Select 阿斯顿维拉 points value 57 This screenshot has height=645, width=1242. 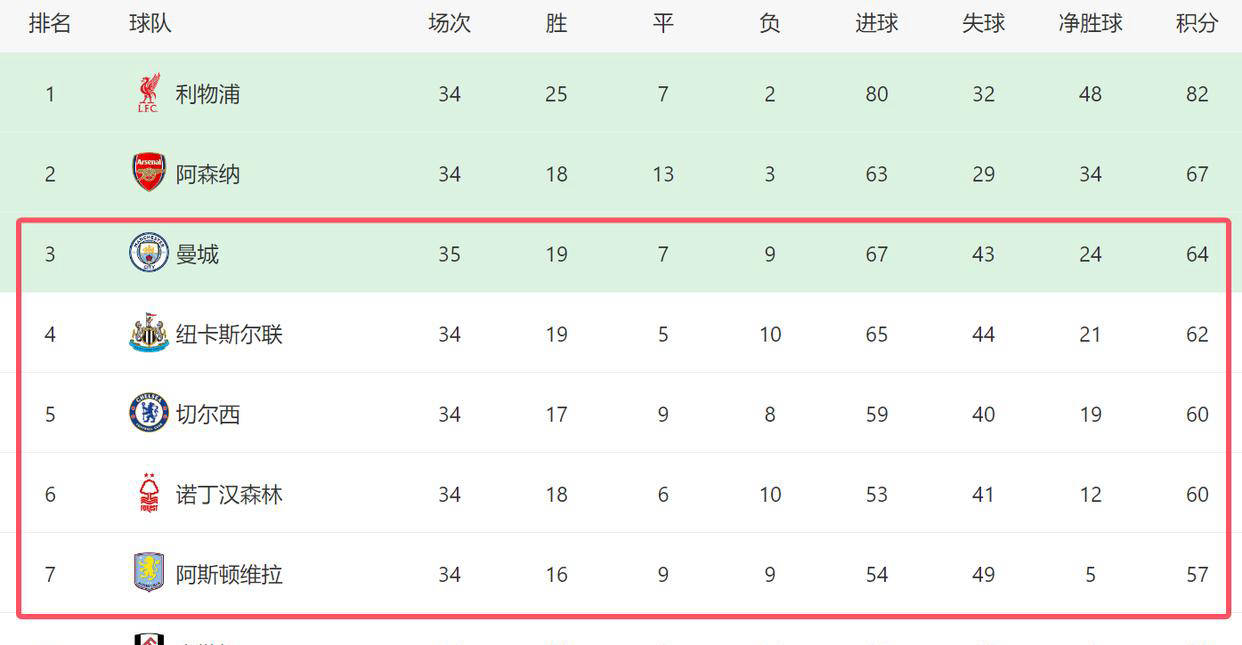point(1197,574)
